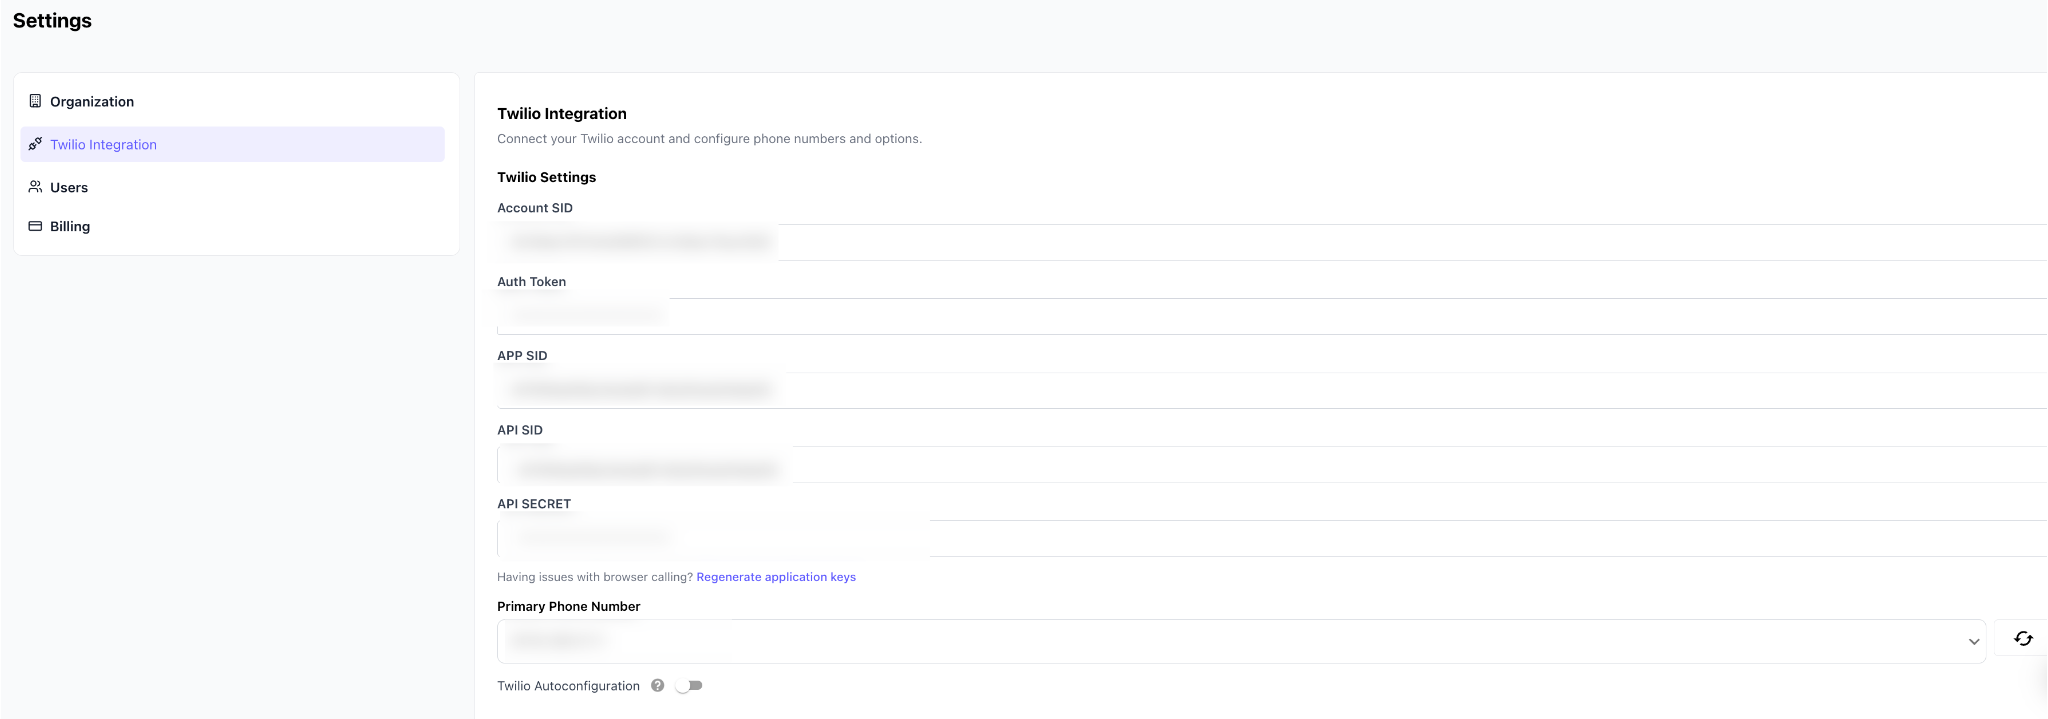Click the Primary Phone Number label
This screenshot has width=2048, height=719.
tap(568, 606)
